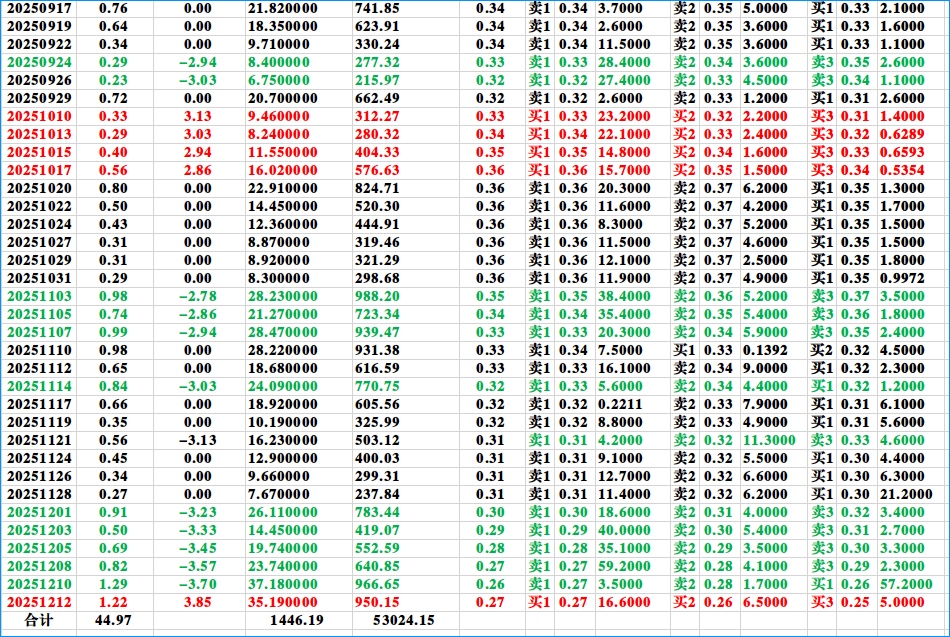Image resolution: width=950 pixels, height=637 pixels.
Task: Select red date 20251212
Action: pyautogui.click(x=39, y=602)
